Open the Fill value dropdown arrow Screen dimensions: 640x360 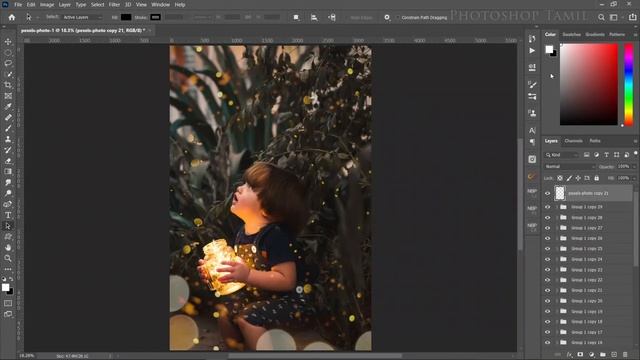point(634,178)
